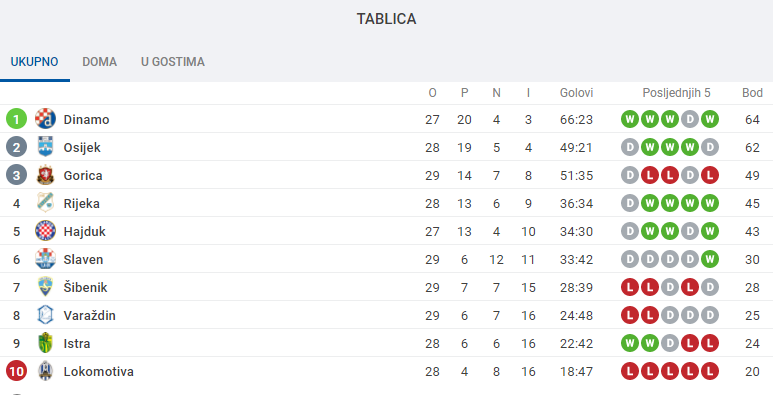Select the Rijeka club crest icon

point(45,203)
